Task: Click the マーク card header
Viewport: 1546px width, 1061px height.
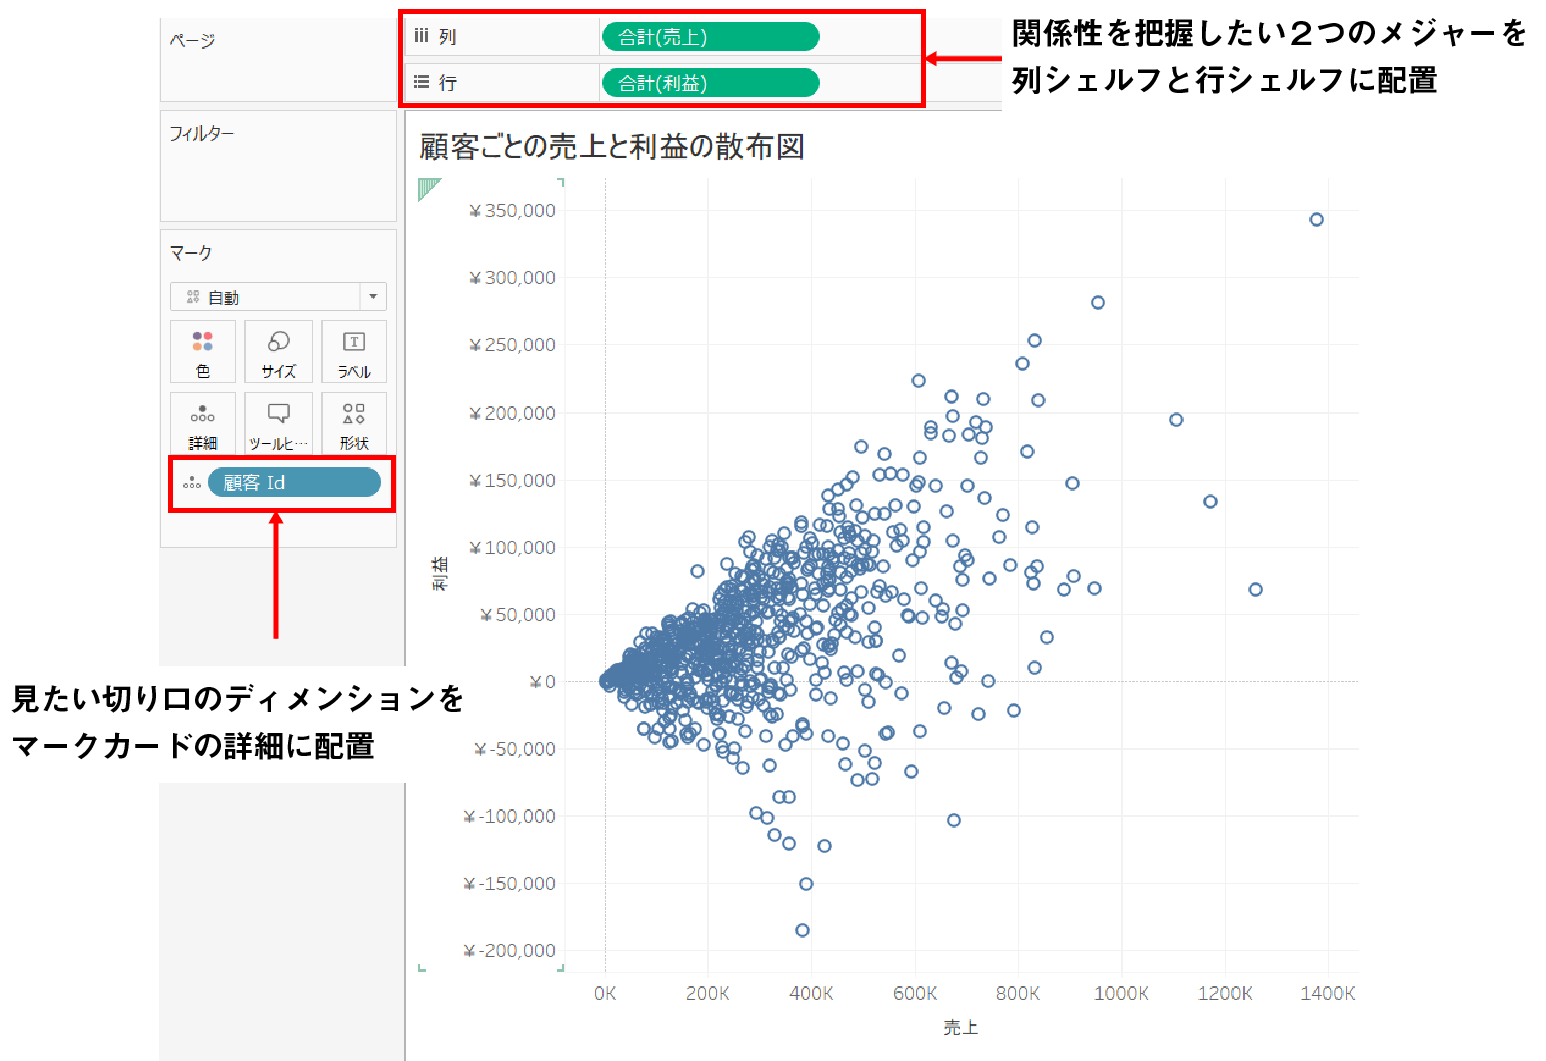Action: [190, 253]
